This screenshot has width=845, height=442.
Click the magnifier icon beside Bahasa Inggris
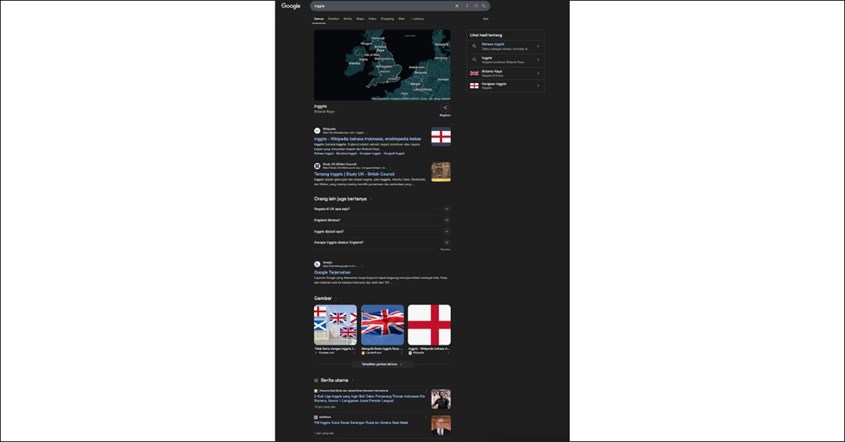(474, 46)
